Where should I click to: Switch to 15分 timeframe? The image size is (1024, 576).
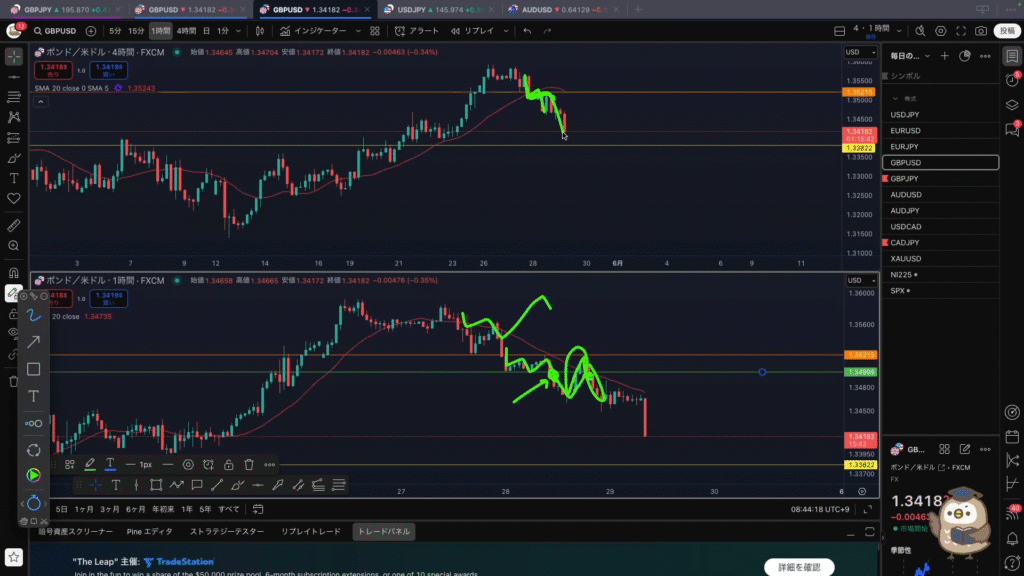[136, 31]
